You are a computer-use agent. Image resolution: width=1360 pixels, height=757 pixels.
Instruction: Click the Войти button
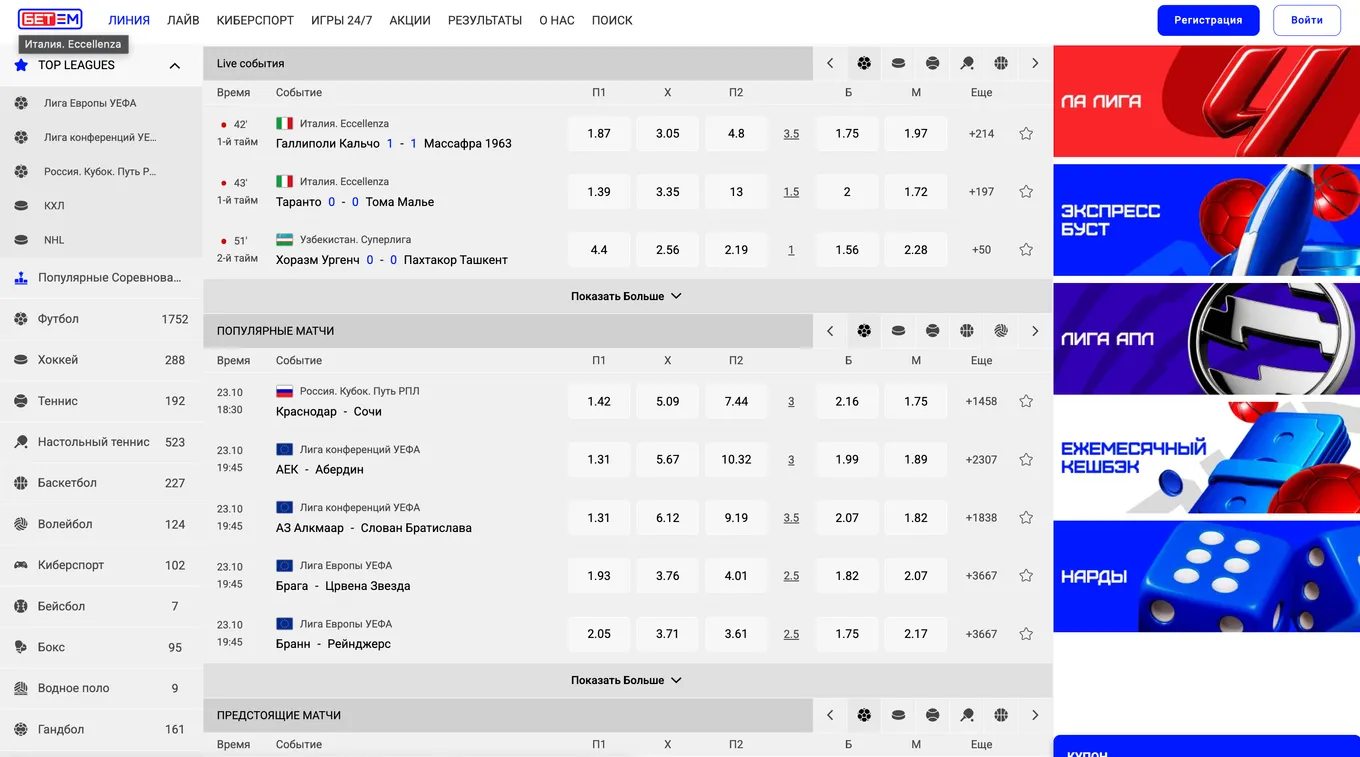(1307, 20)
